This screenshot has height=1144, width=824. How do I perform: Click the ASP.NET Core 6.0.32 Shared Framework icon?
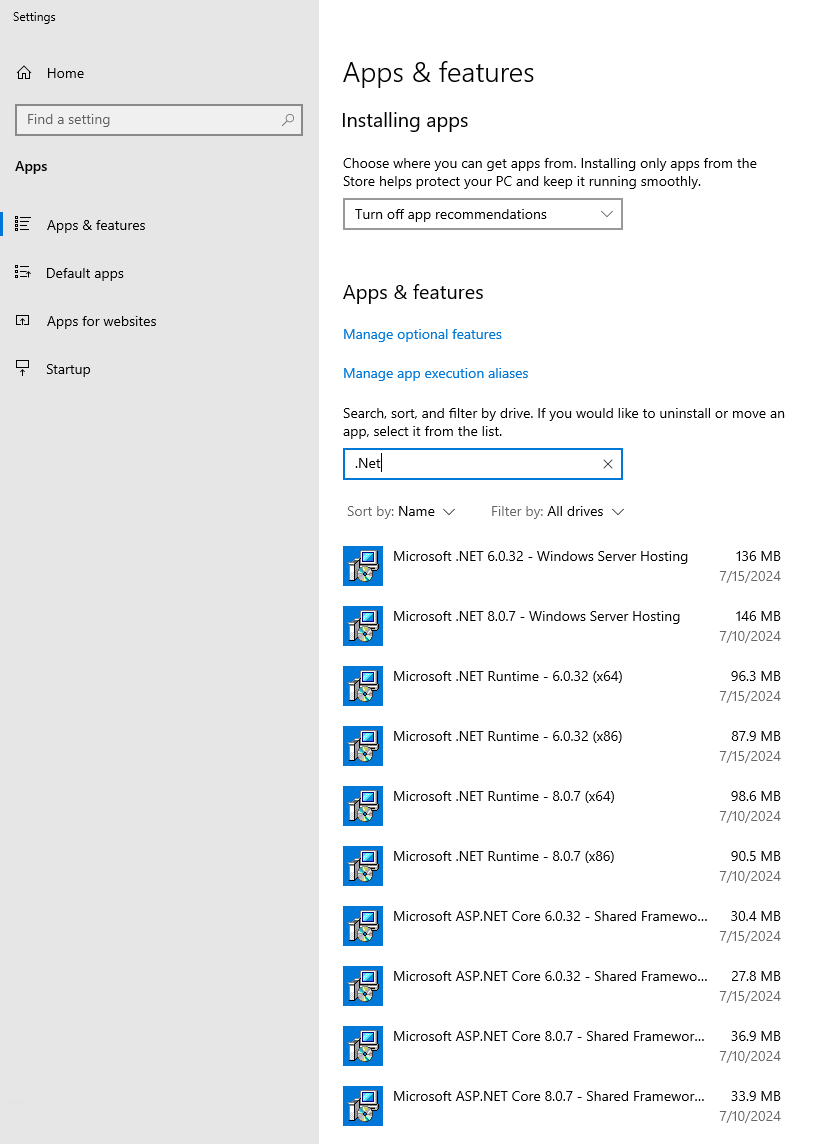(x=363, y=926)
